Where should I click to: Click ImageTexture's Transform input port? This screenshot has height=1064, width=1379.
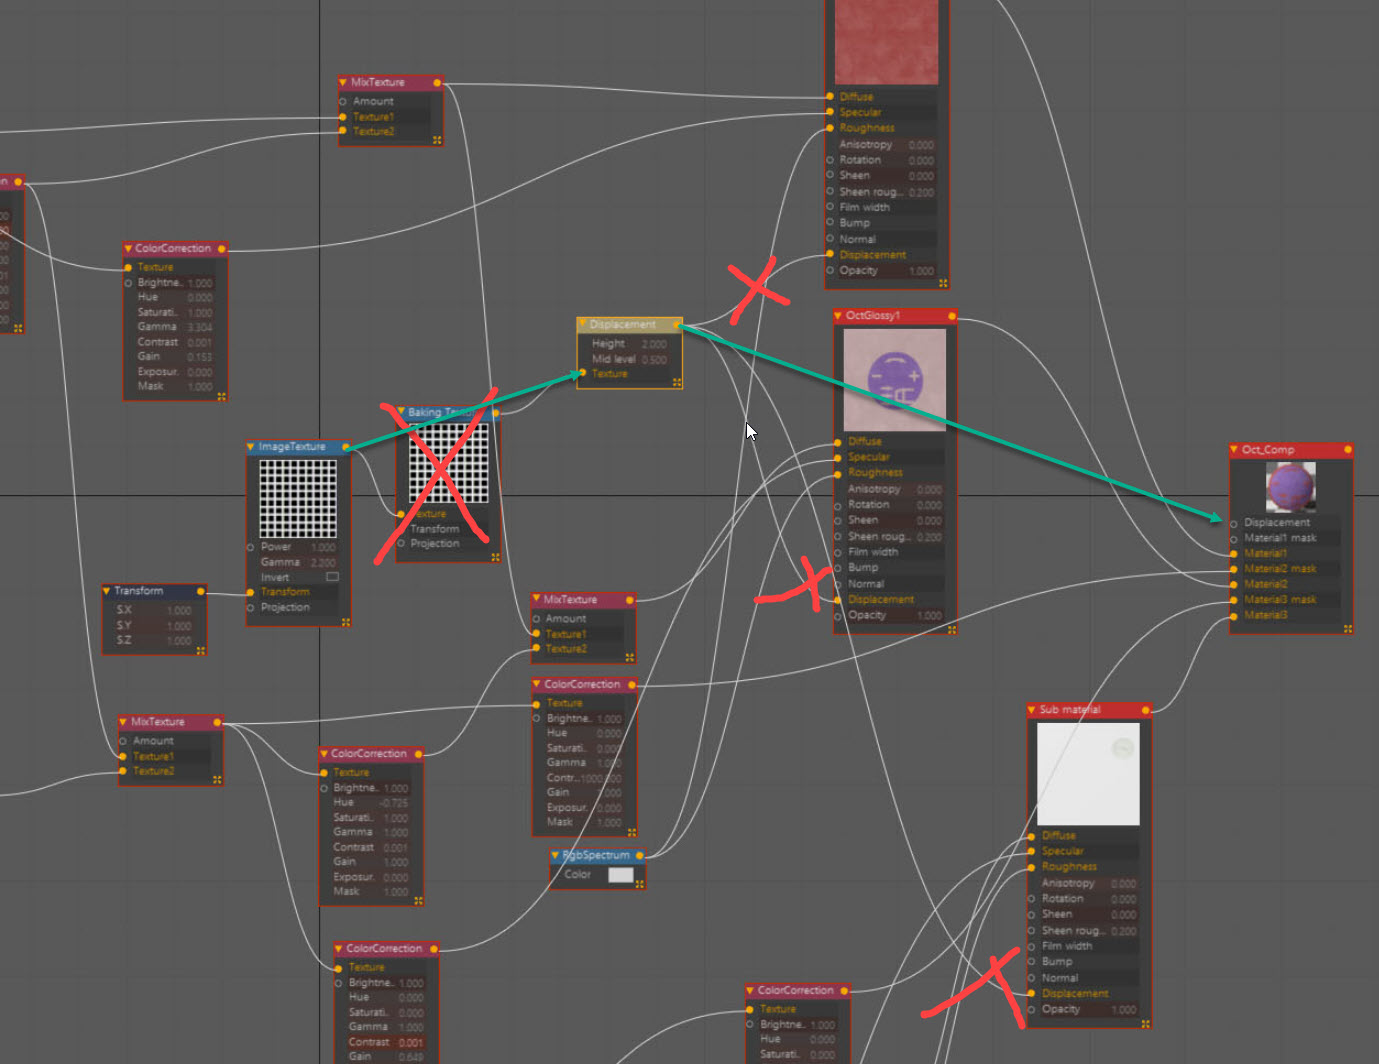click(x=250, y=592)
